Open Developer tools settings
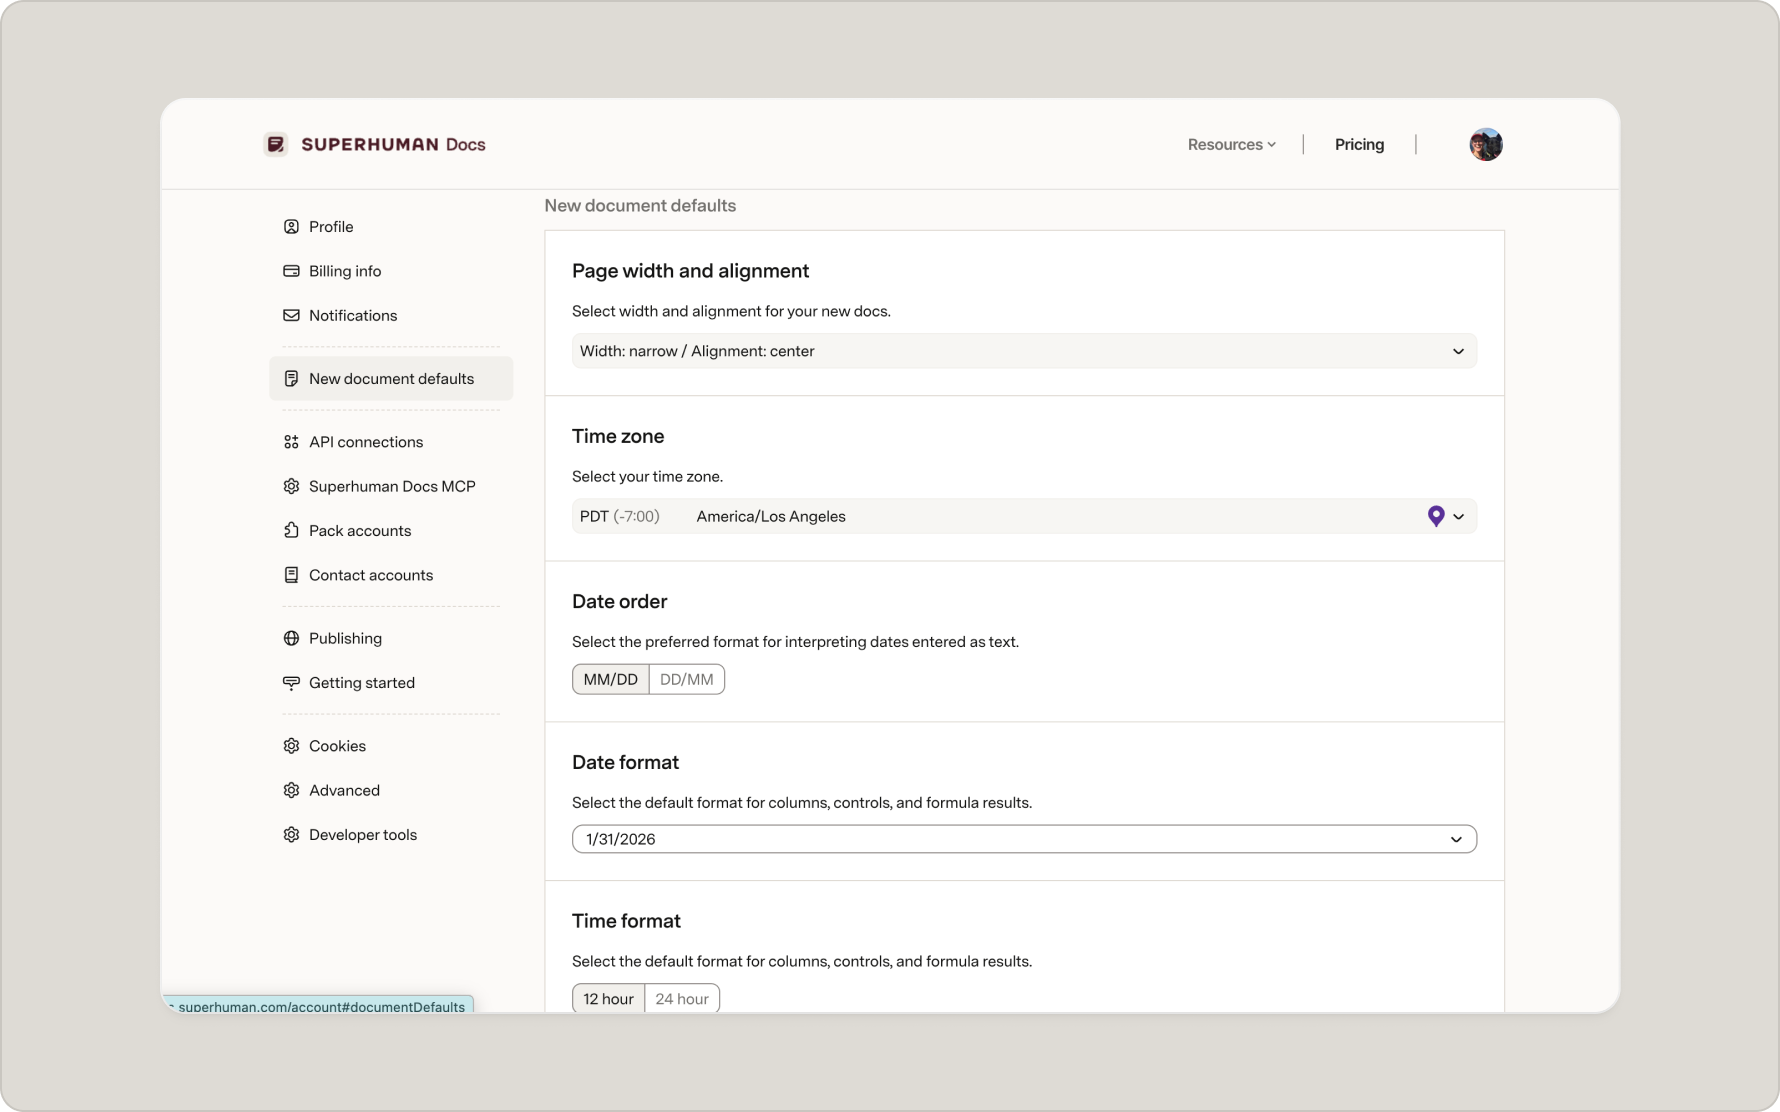This screenshot has width=1780, height=1112. 363,835
